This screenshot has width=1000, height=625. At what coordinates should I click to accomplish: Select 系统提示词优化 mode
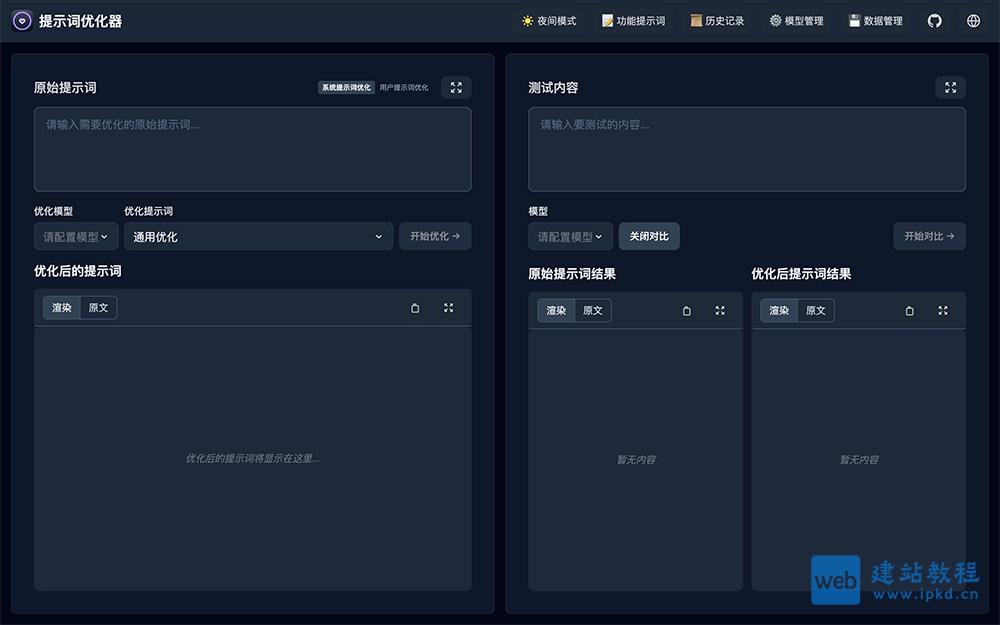click(346, 87)
